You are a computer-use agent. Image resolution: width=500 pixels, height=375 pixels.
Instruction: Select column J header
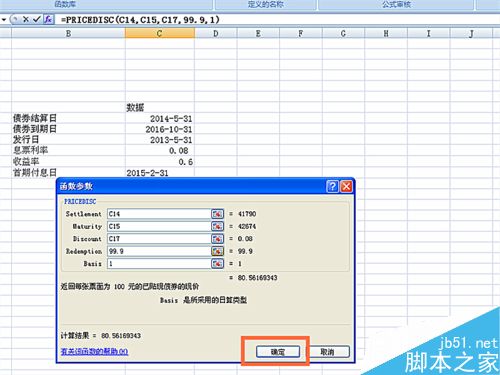pyautogui.click(x=471, y=33)
